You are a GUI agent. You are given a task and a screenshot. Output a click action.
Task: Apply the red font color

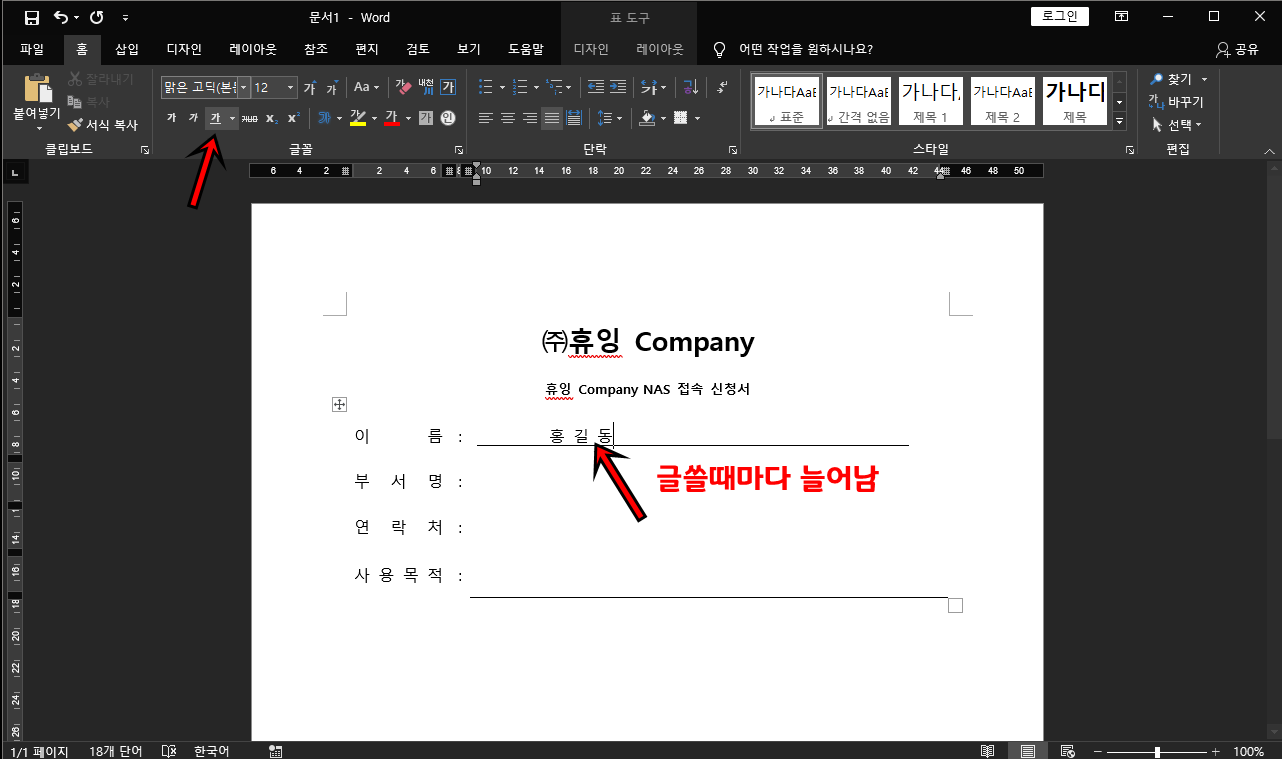[392, 118]
